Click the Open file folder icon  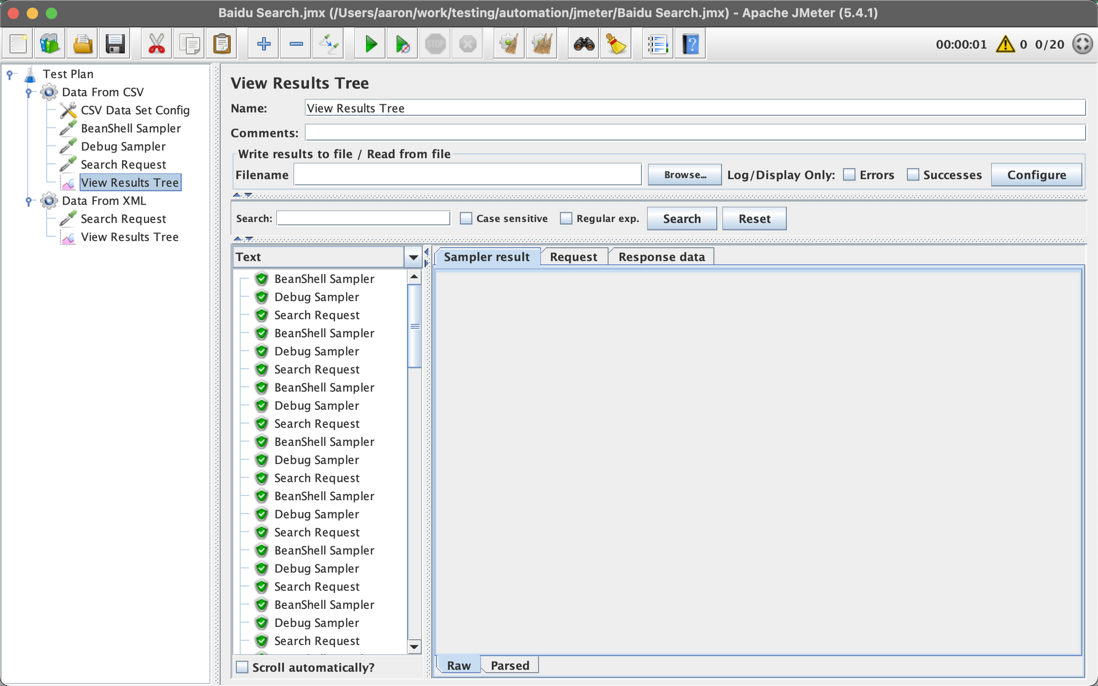click(83, 44)
